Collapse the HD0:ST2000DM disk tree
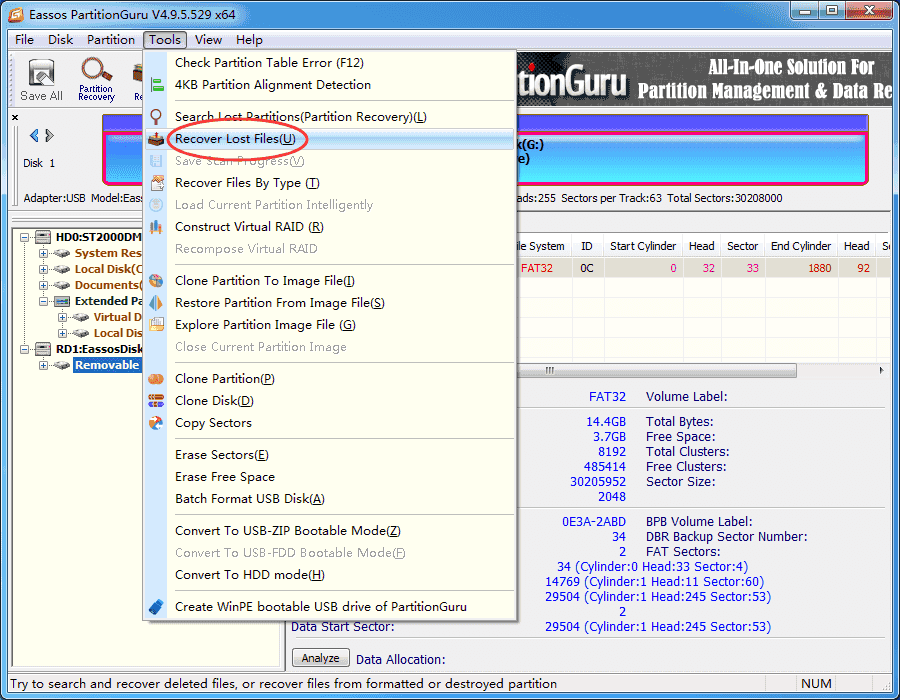Image resolution: width=900 pixels, height=700 pixels. [x=24, y=237]
